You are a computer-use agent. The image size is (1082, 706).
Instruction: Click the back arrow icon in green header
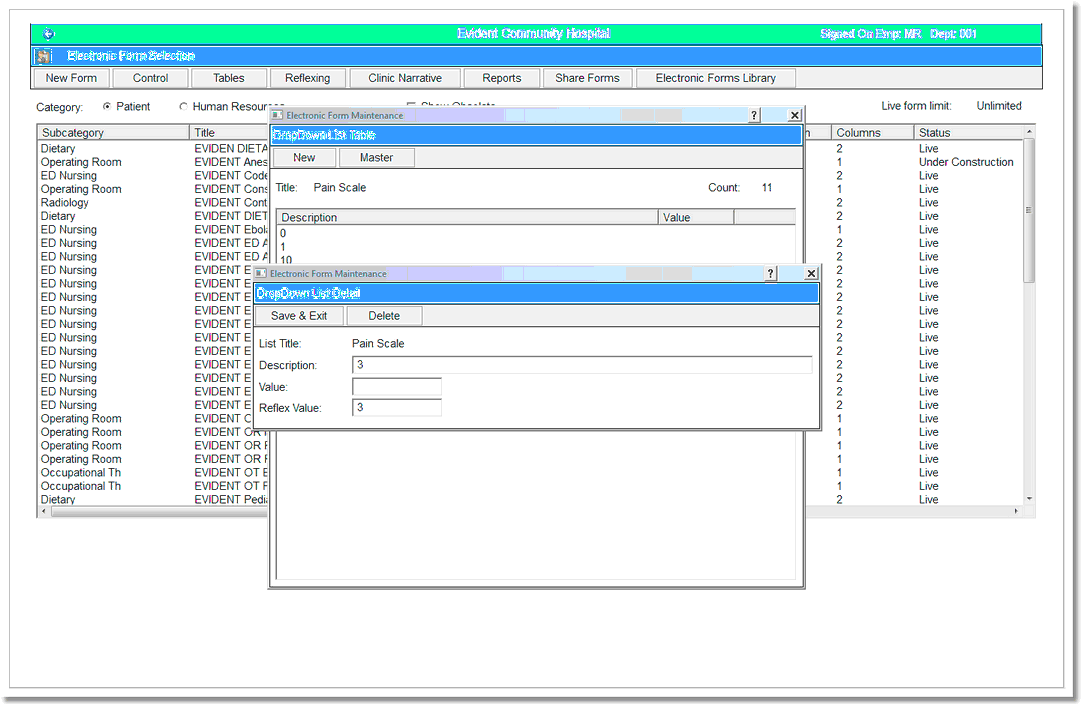pos(48,33)
